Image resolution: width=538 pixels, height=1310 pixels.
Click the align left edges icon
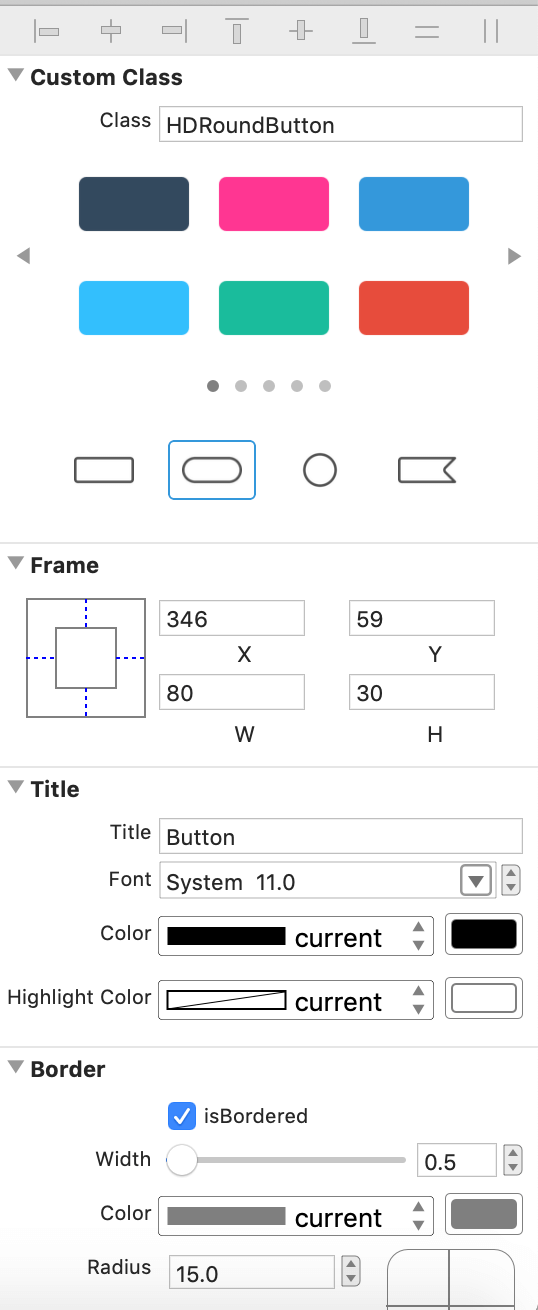tap(47, 31)
